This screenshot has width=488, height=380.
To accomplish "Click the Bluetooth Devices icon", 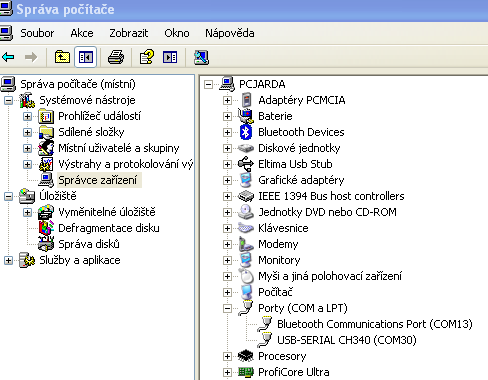I will click(x=246, y=132).
